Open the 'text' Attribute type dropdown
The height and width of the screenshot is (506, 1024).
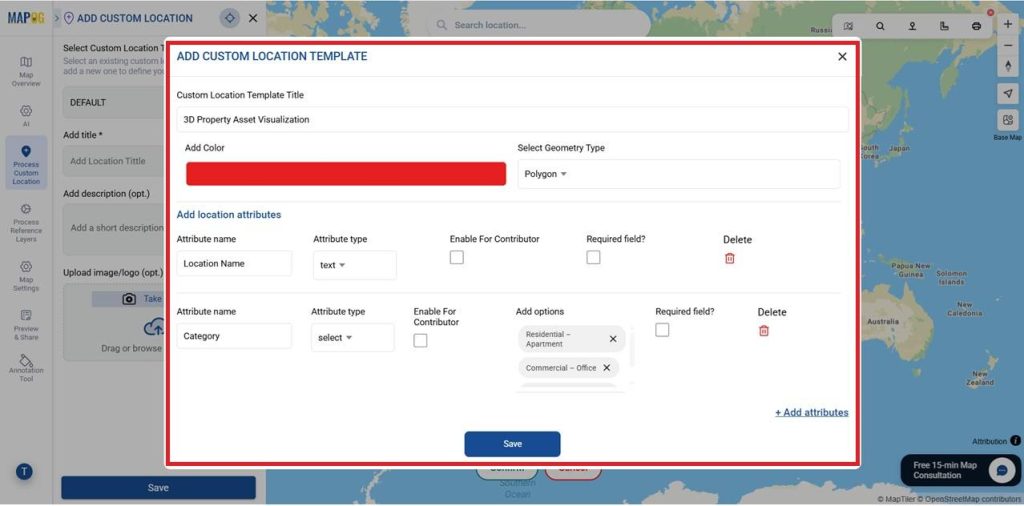pyautogui.click(x=355, y=265)
